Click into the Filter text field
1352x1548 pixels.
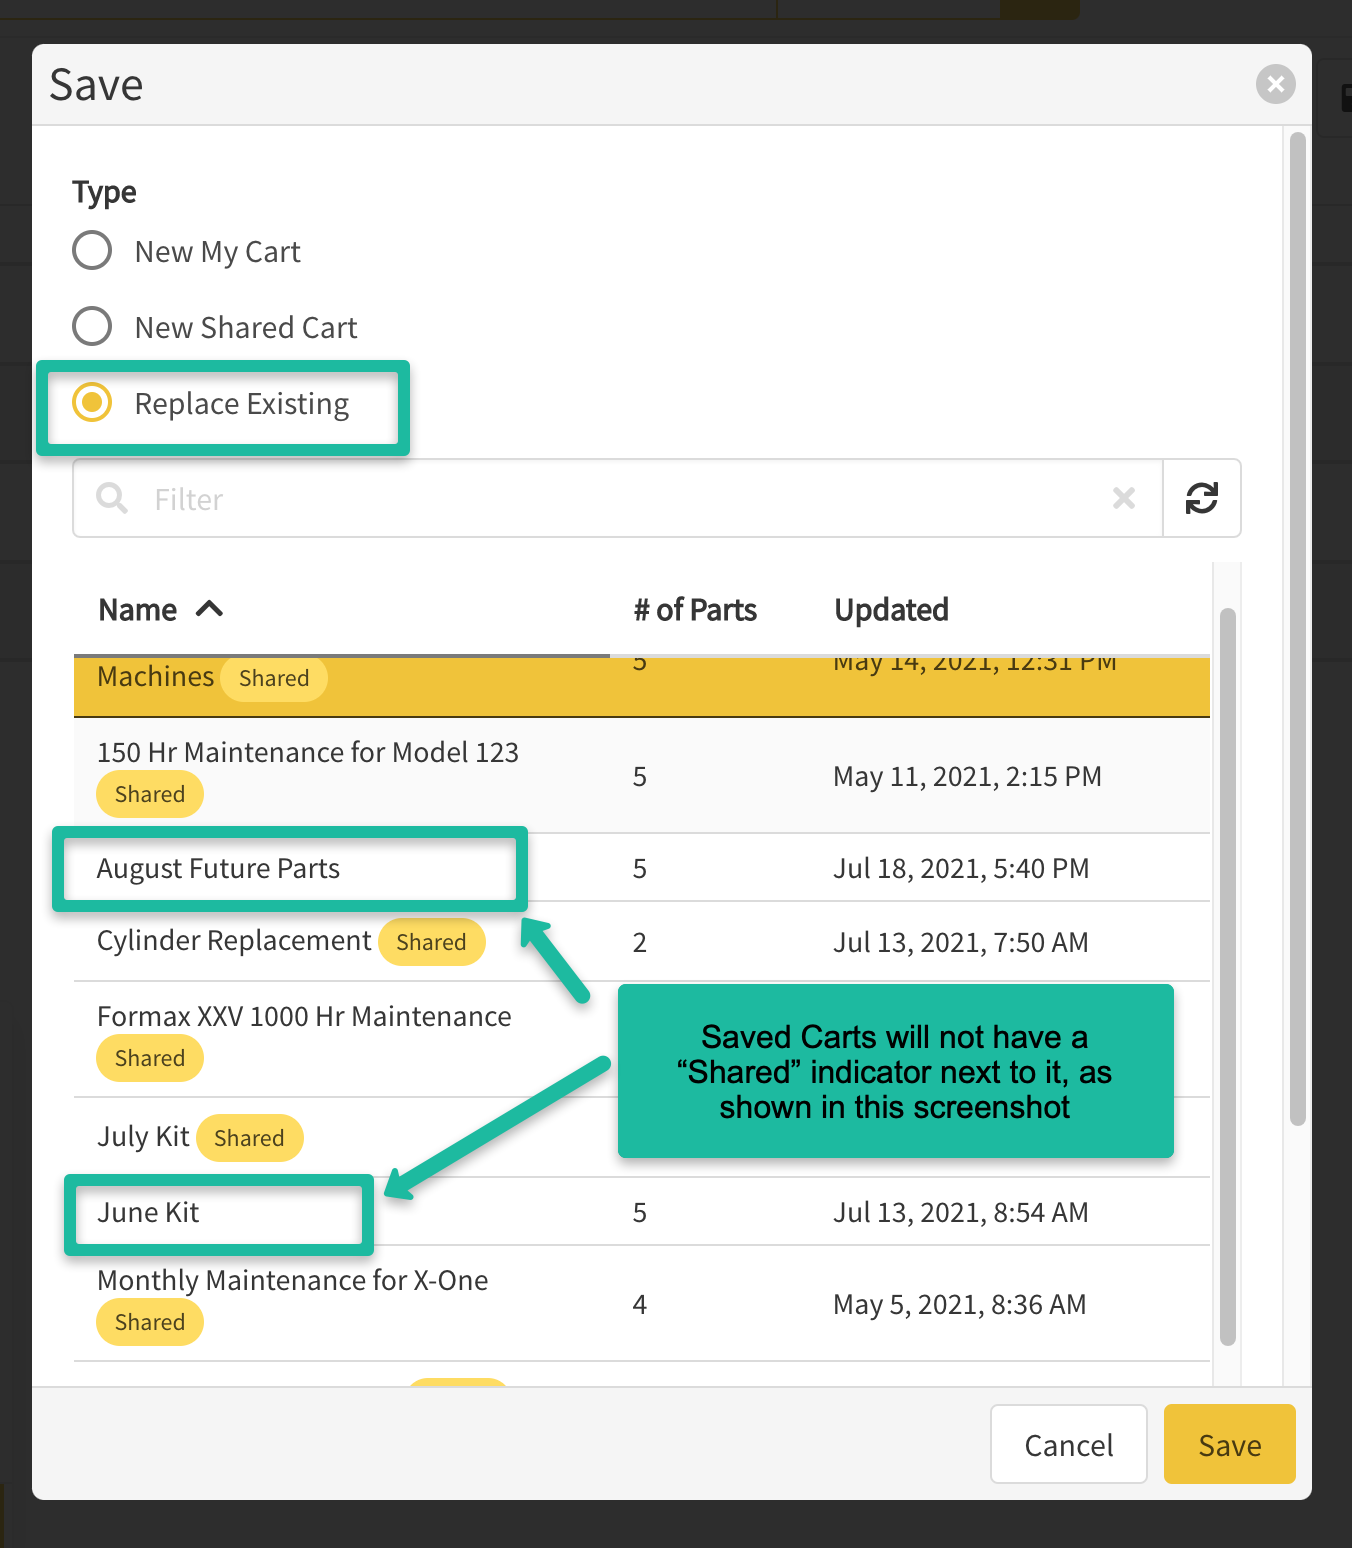pyautogui.click(x=620, y=498)
